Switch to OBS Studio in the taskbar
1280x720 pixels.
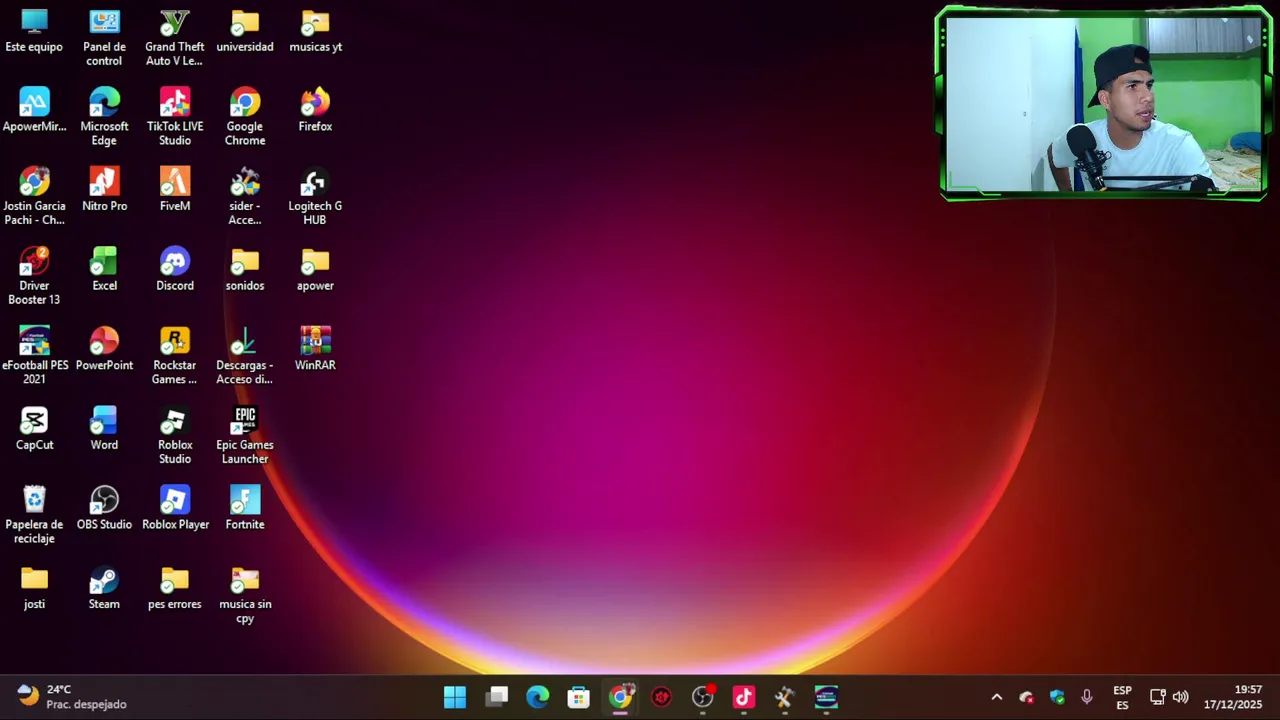click(x=703, y=697)
